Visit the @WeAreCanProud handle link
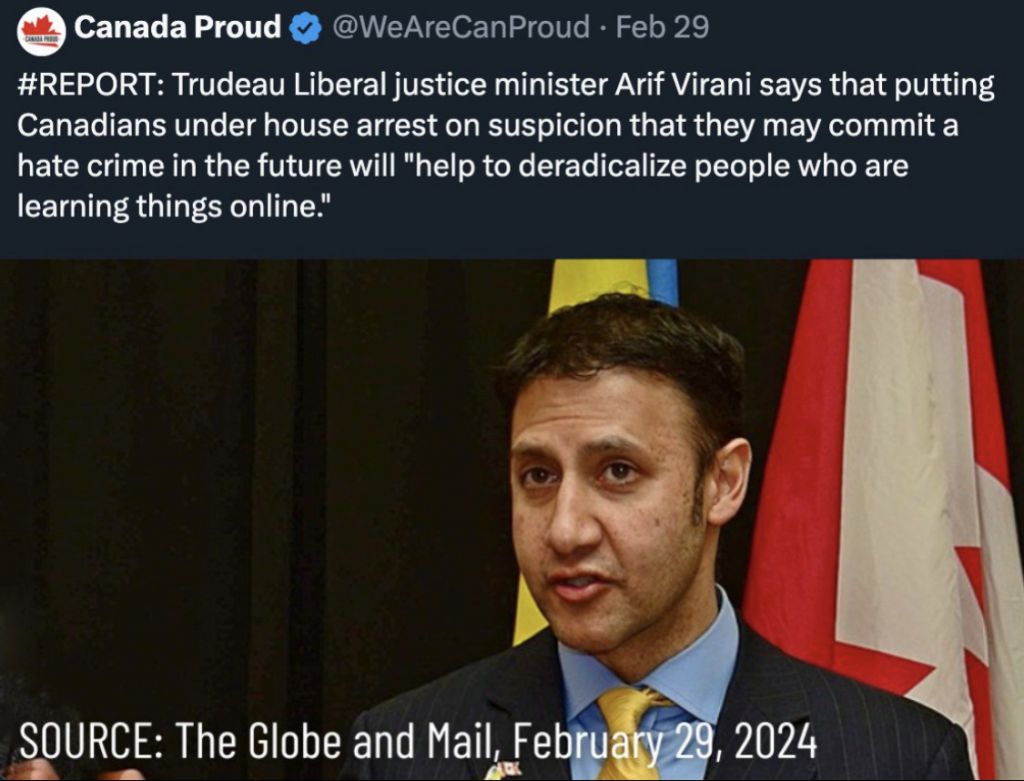Screen dimensions: 1024x781 point(461,27)
